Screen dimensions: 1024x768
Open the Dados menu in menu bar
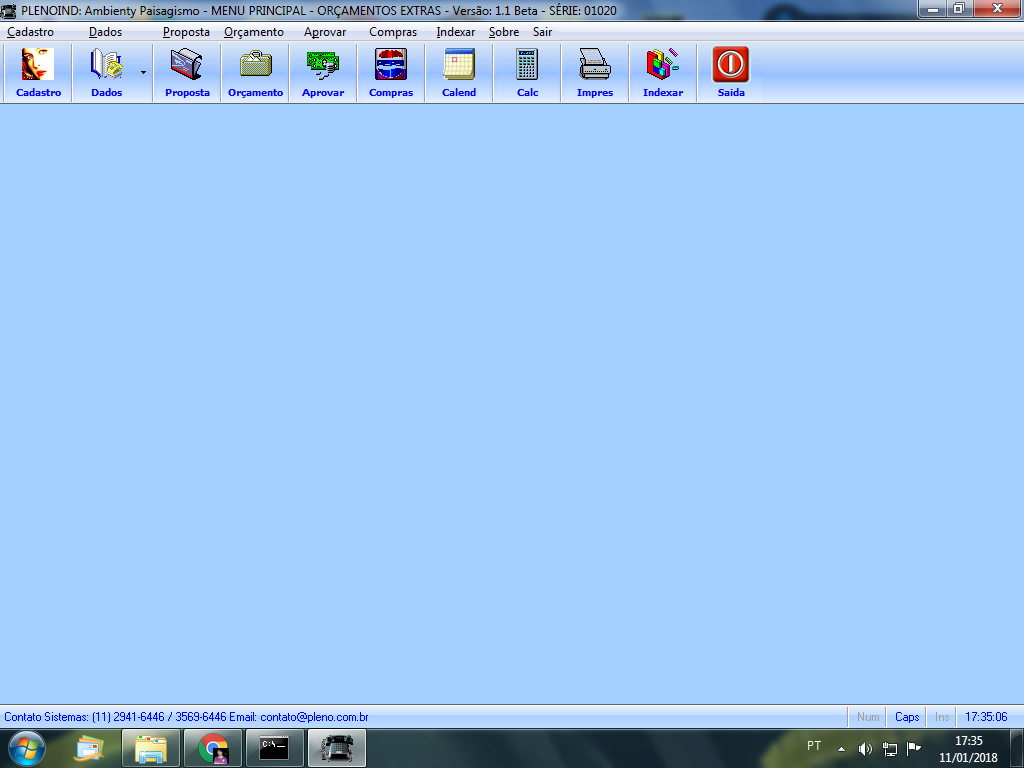tap(105, 32)
